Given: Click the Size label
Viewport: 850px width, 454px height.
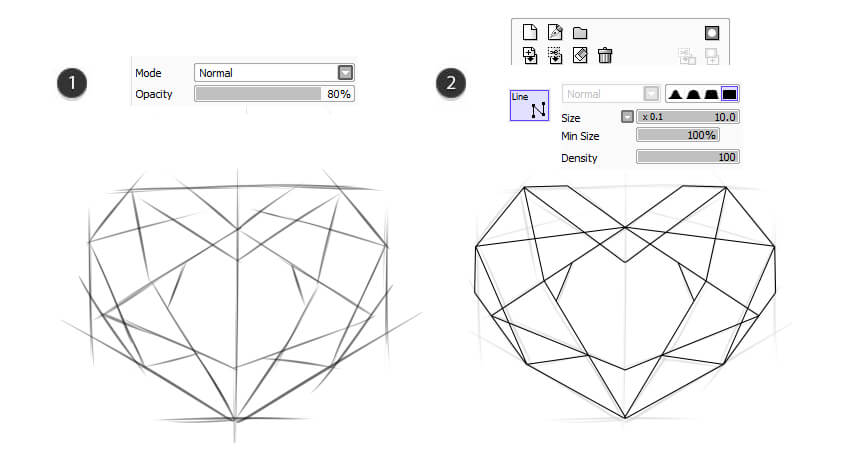Looking at the screenshot, I should click(x=571, y=118).
